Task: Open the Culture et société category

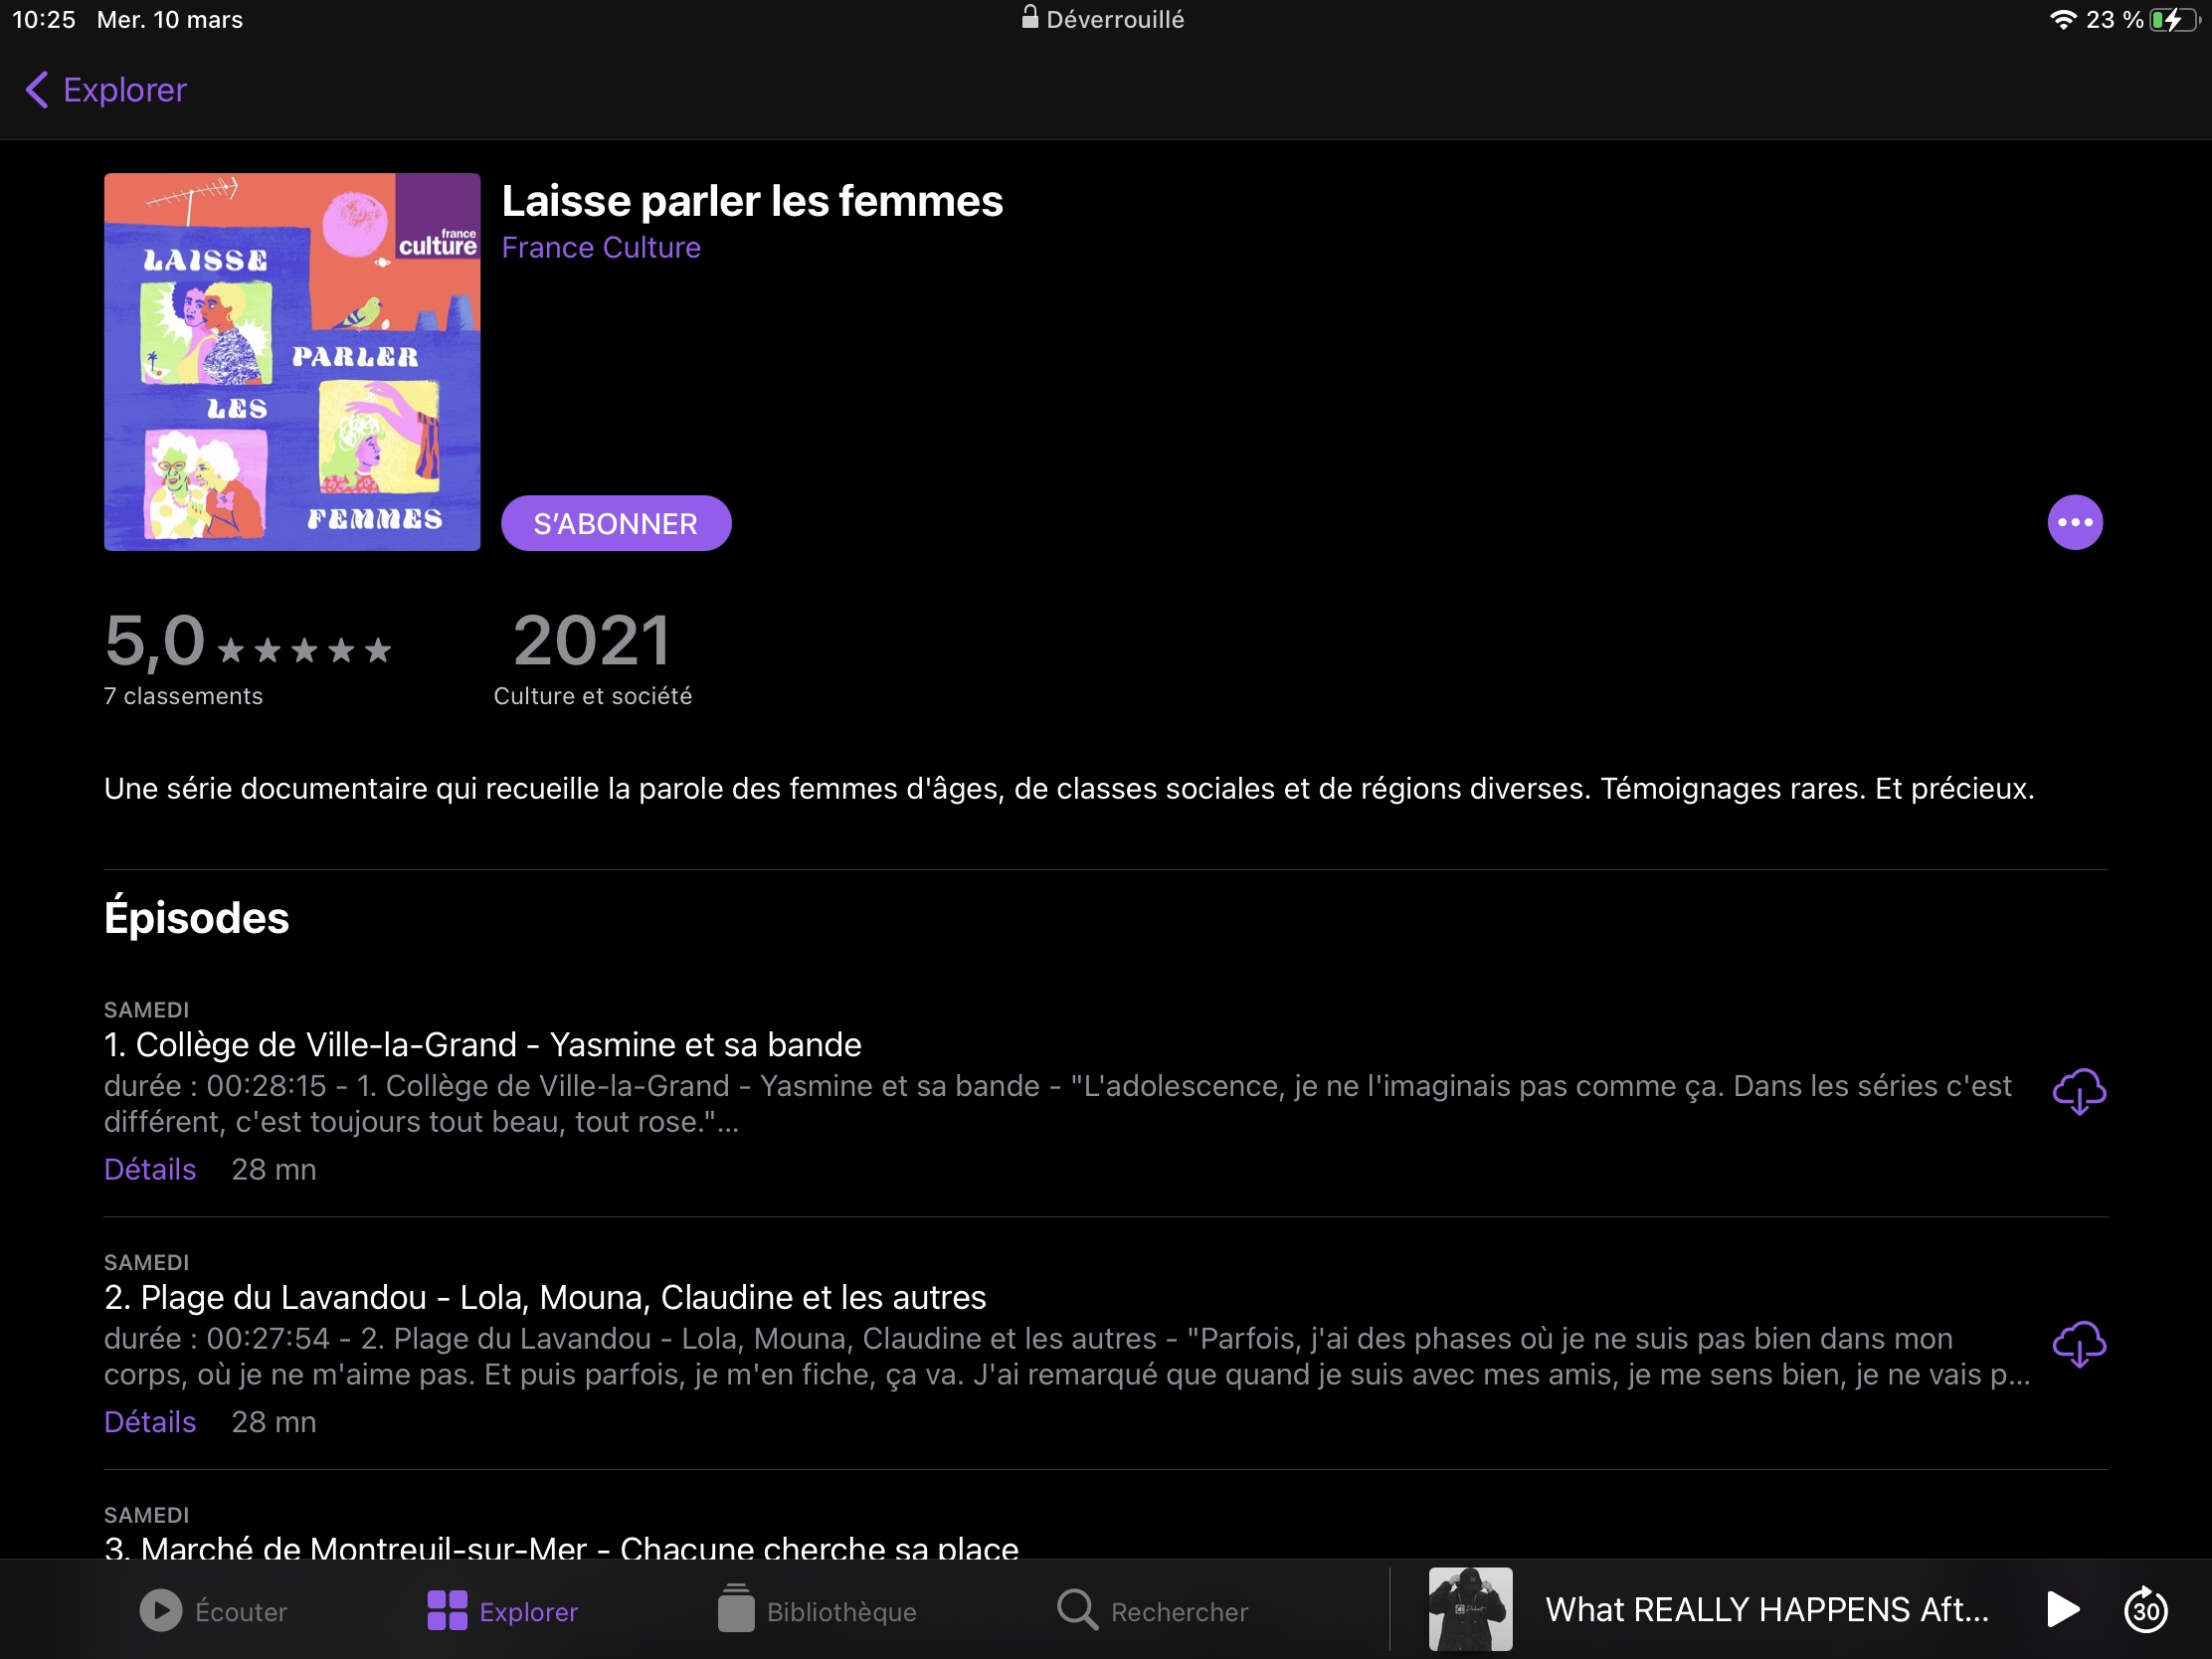Action: coord(593,696)
